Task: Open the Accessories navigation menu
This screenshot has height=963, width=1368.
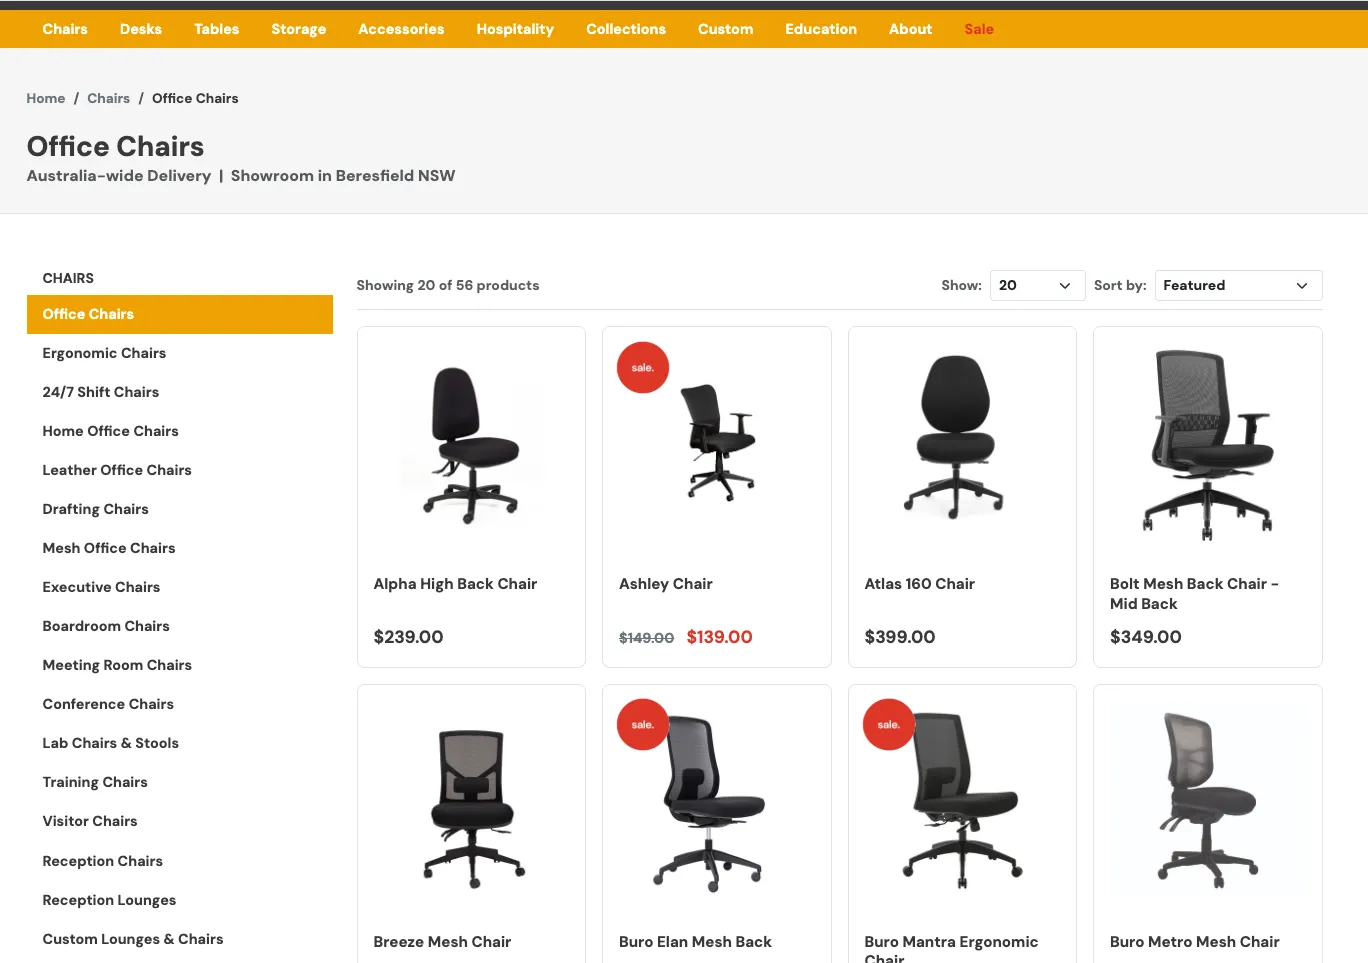Action: [401, 29]
